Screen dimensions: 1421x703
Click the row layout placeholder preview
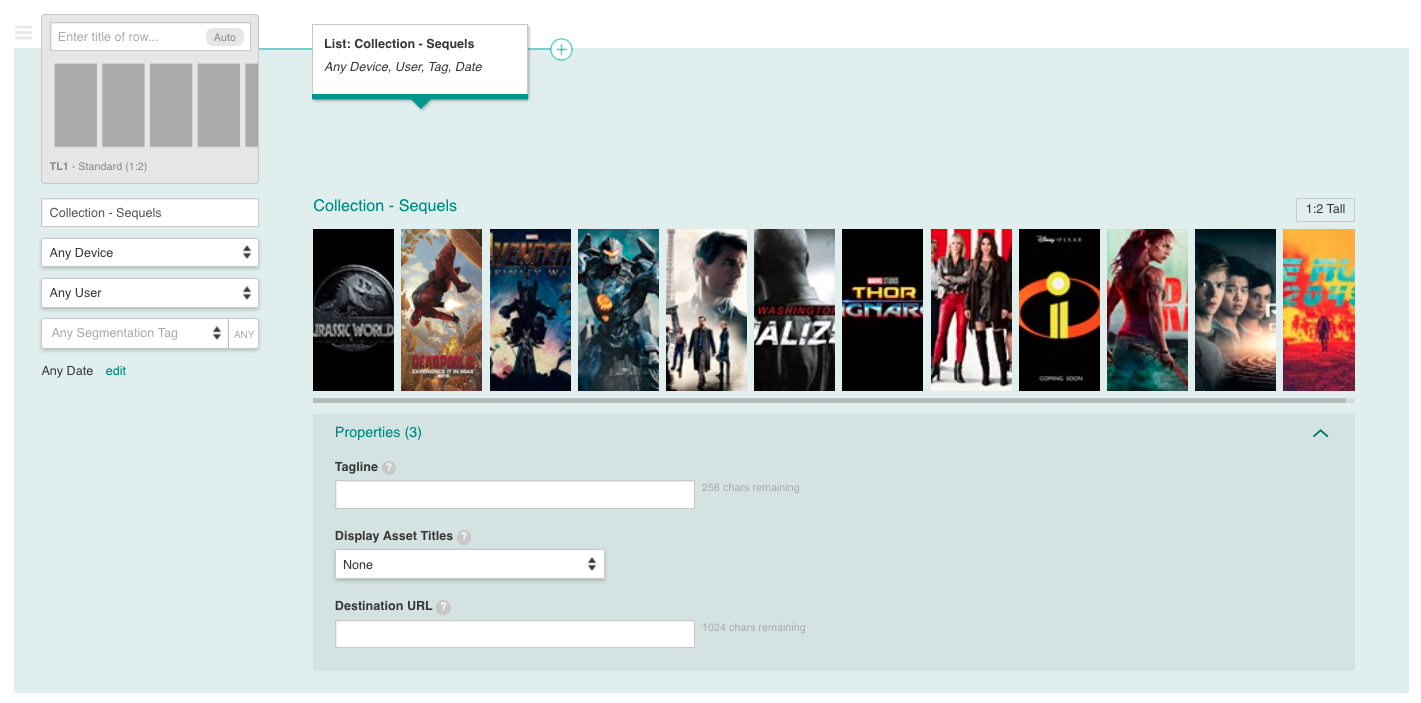155,105
